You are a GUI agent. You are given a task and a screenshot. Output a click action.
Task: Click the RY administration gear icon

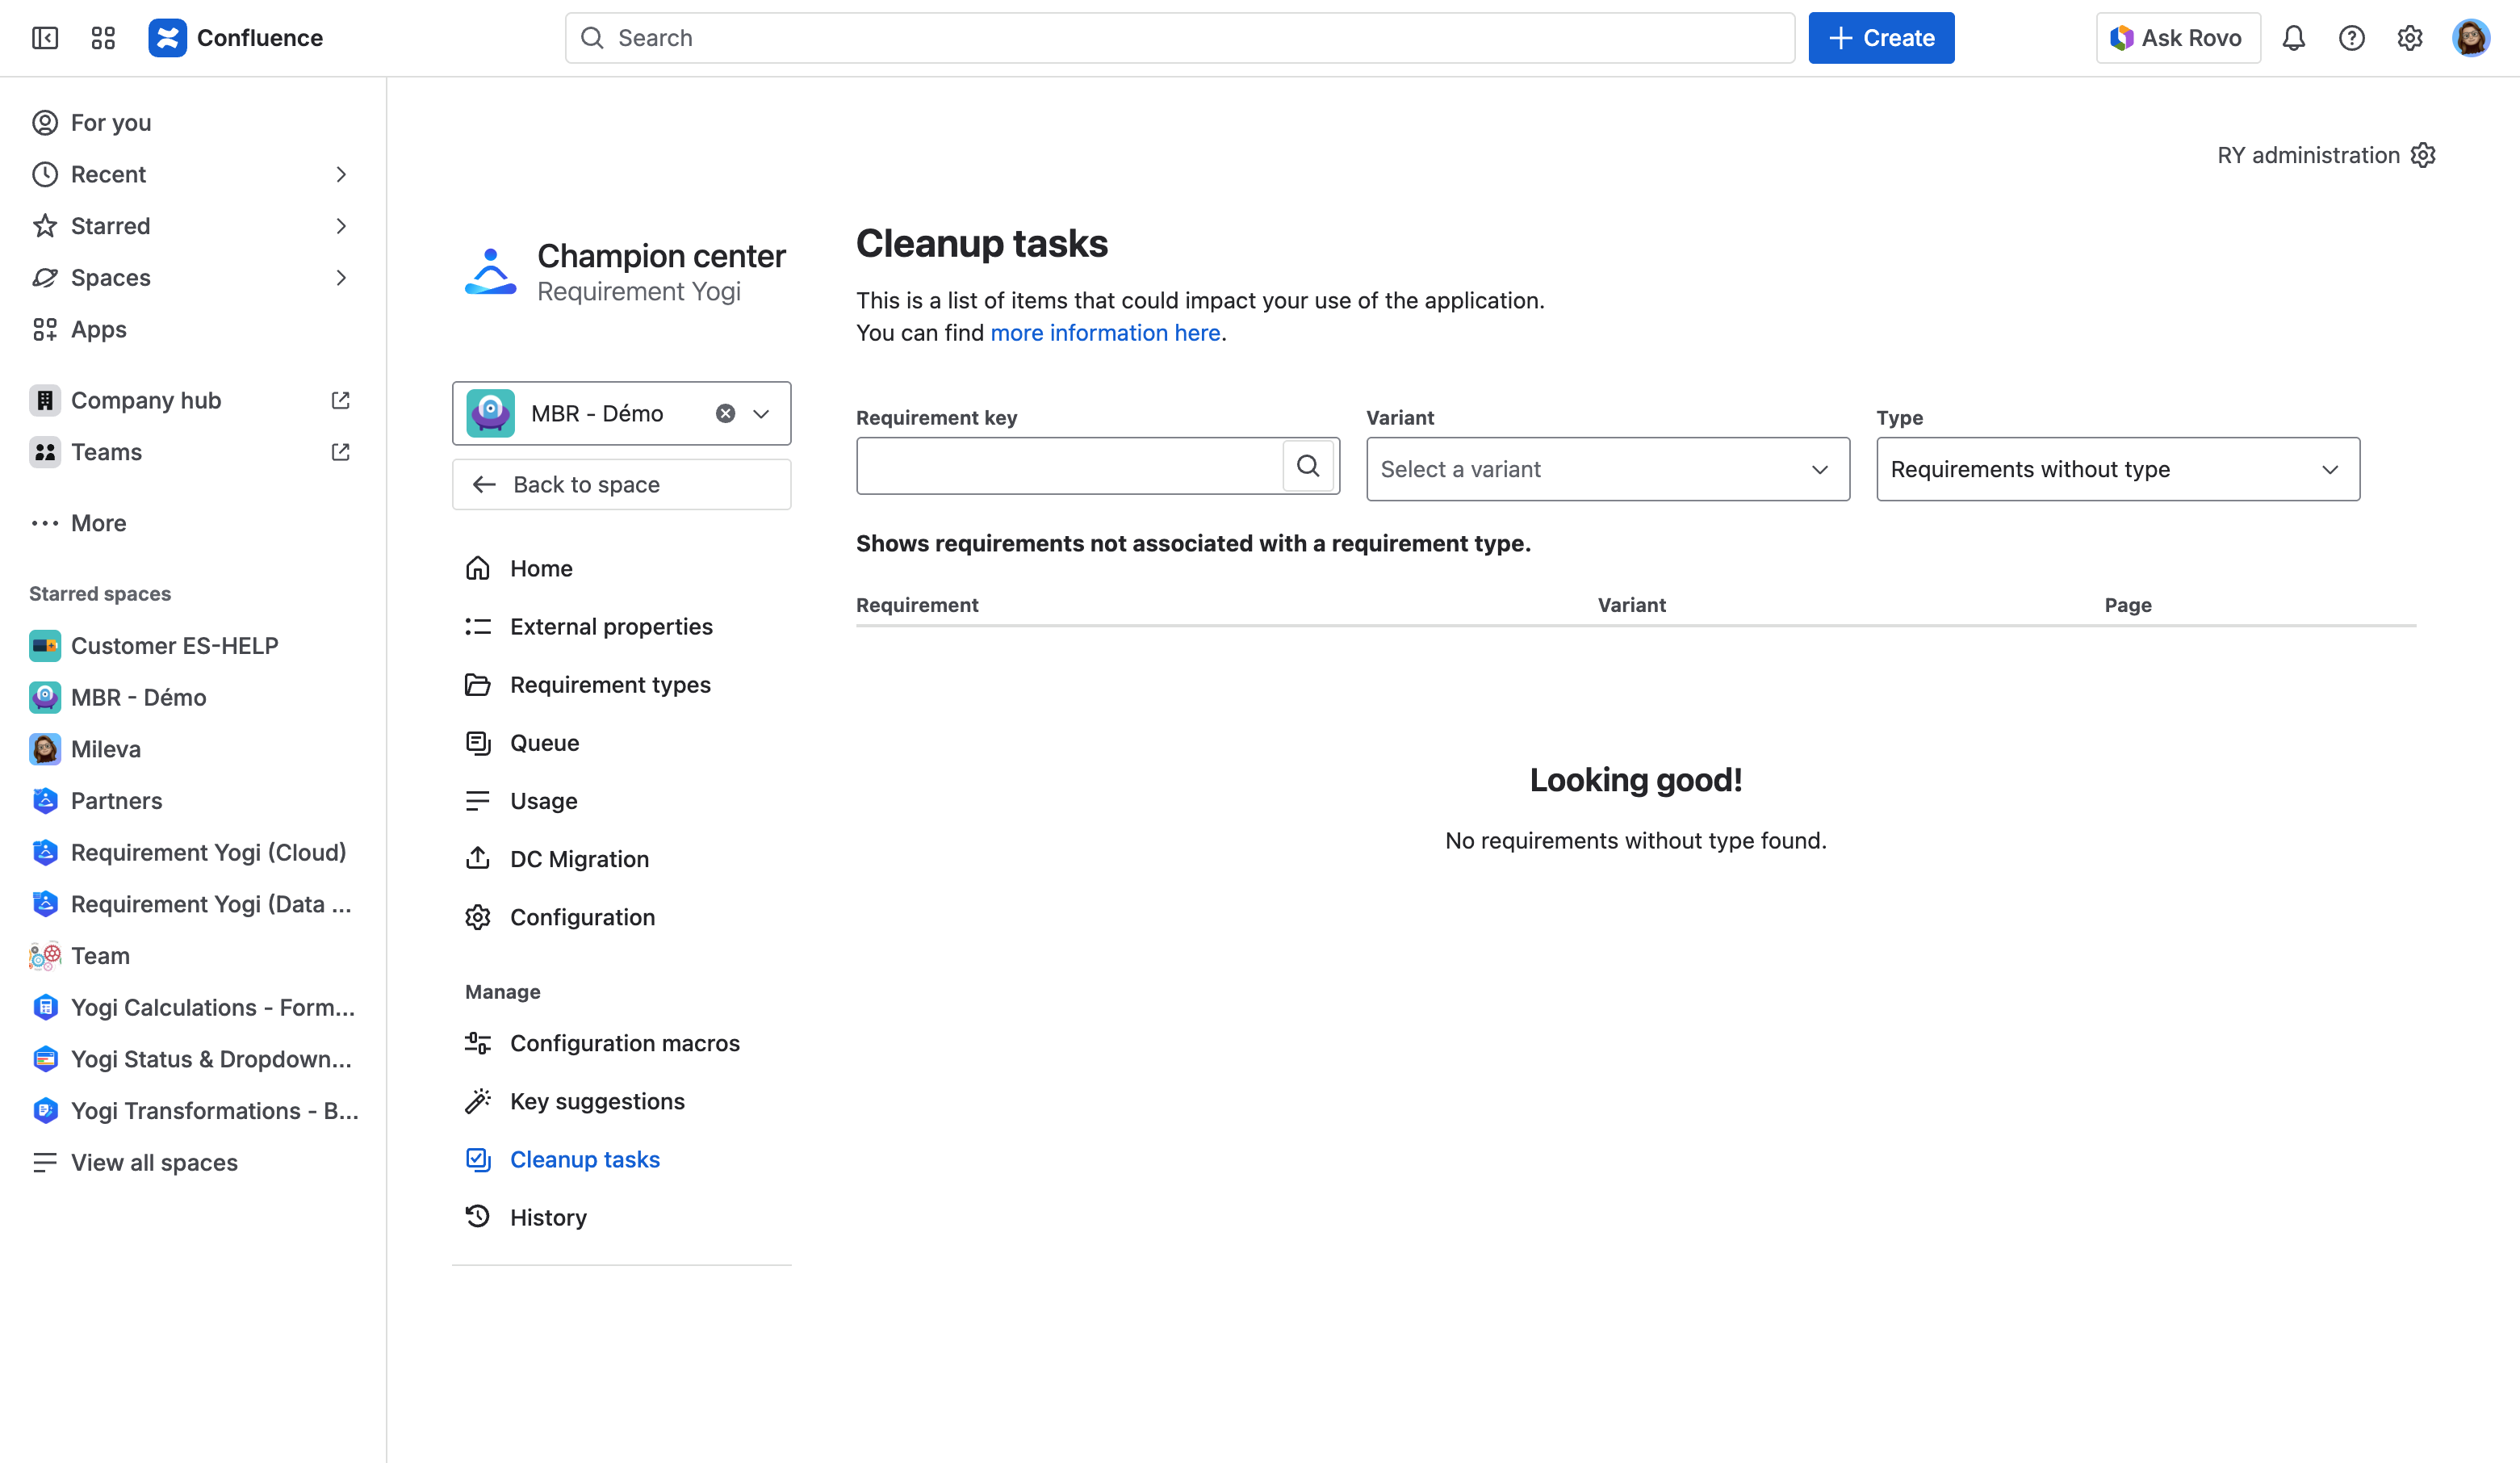click(2423, 155)
